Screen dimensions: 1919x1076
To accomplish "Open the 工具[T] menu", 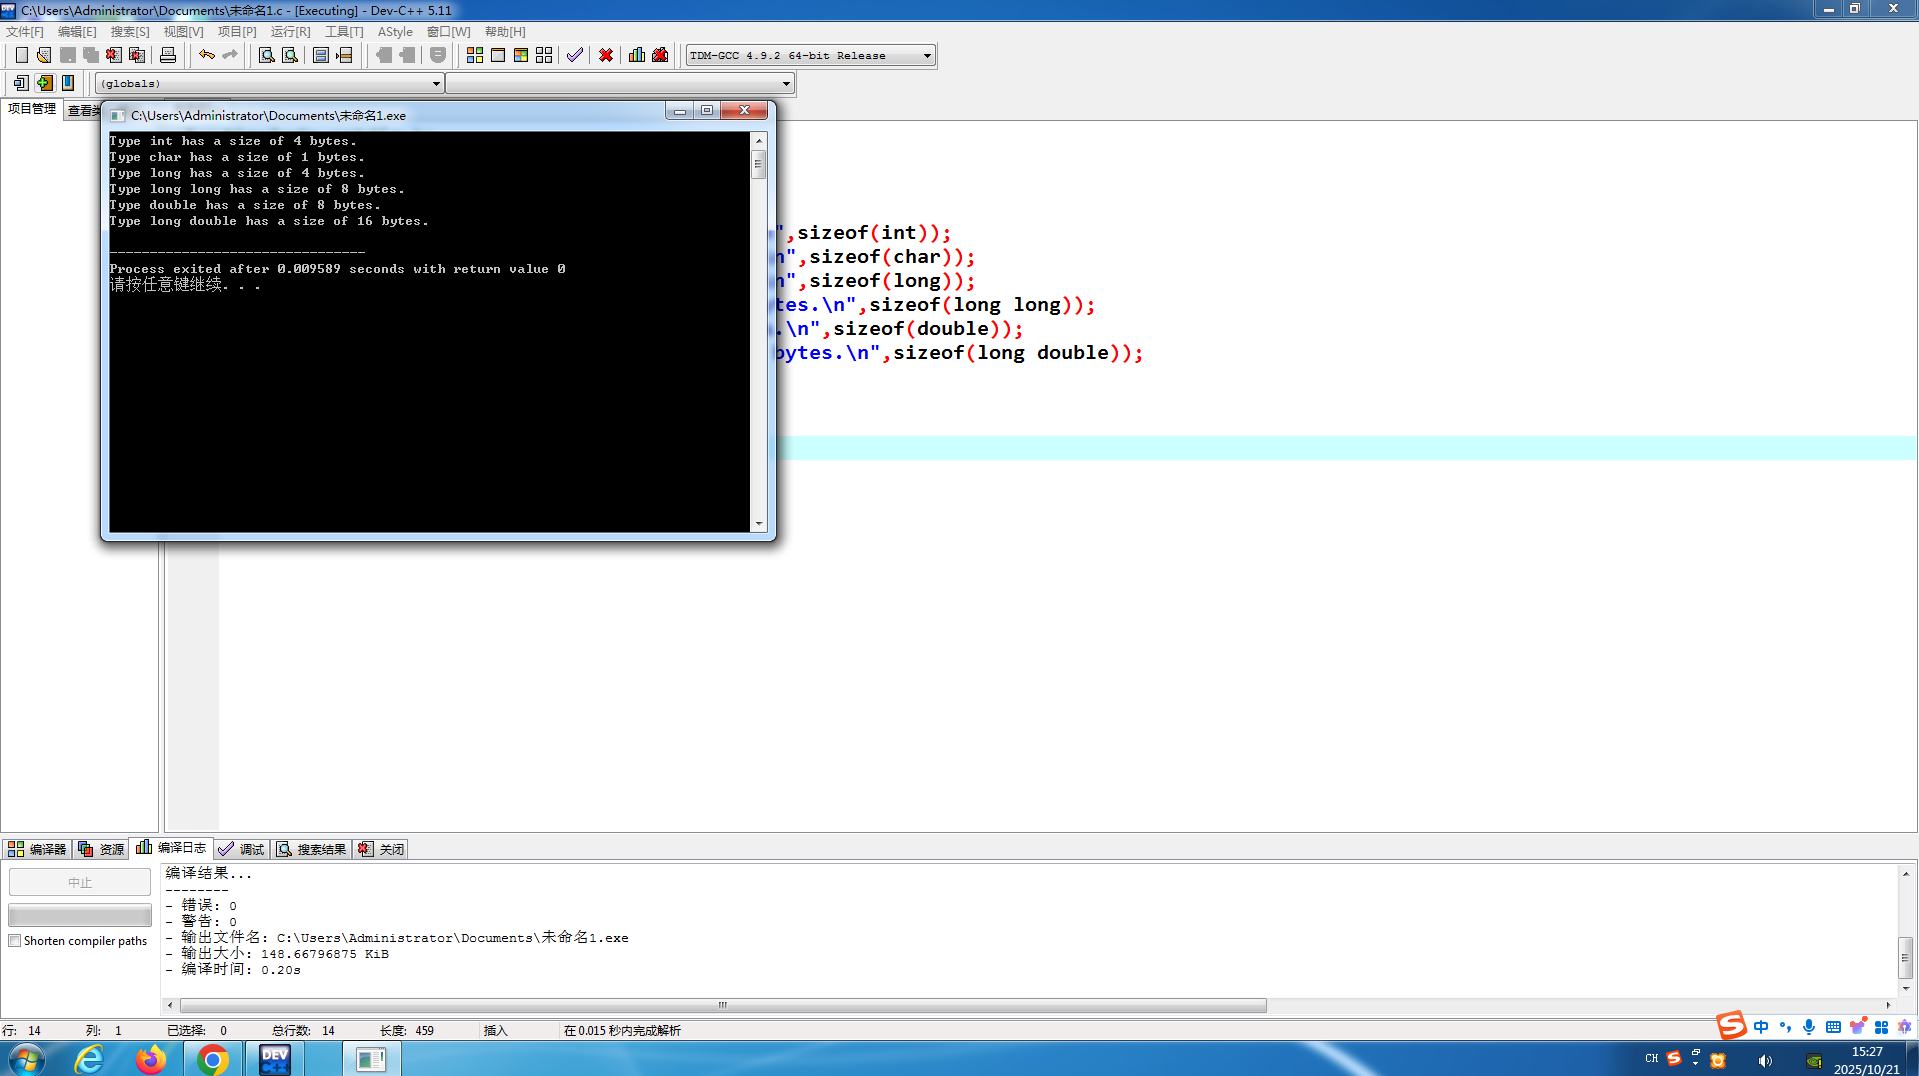I will click(x=344, y=32).
